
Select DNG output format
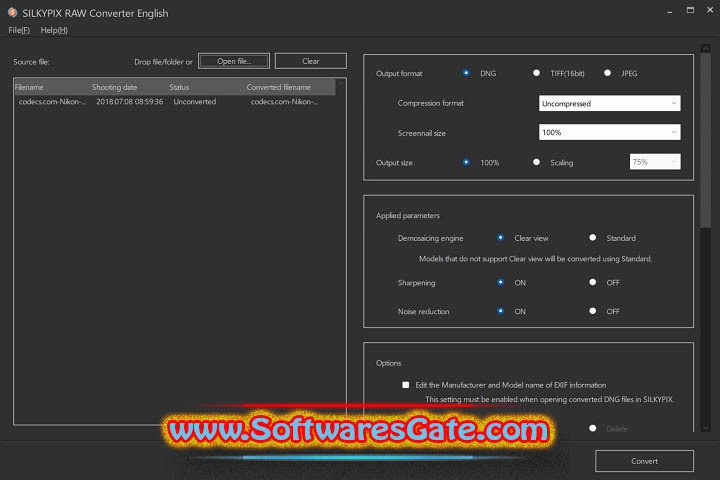click(466, 73)
